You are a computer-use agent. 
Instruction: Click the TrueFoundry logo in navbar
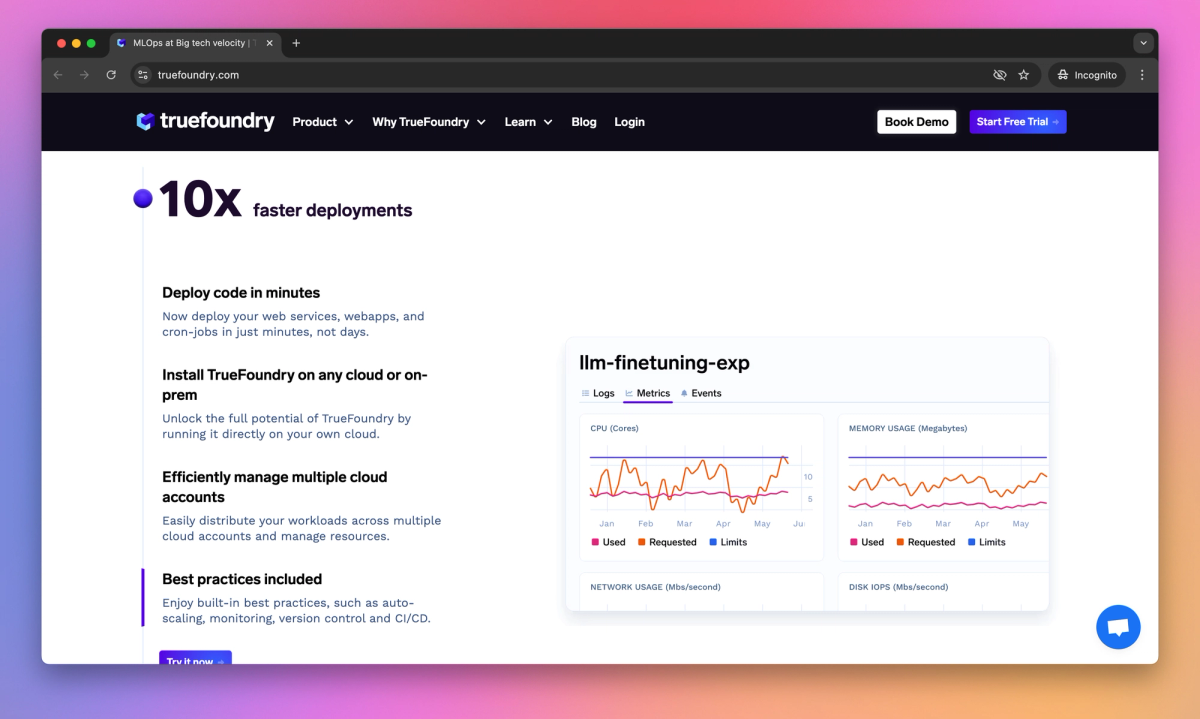point(205,121)
